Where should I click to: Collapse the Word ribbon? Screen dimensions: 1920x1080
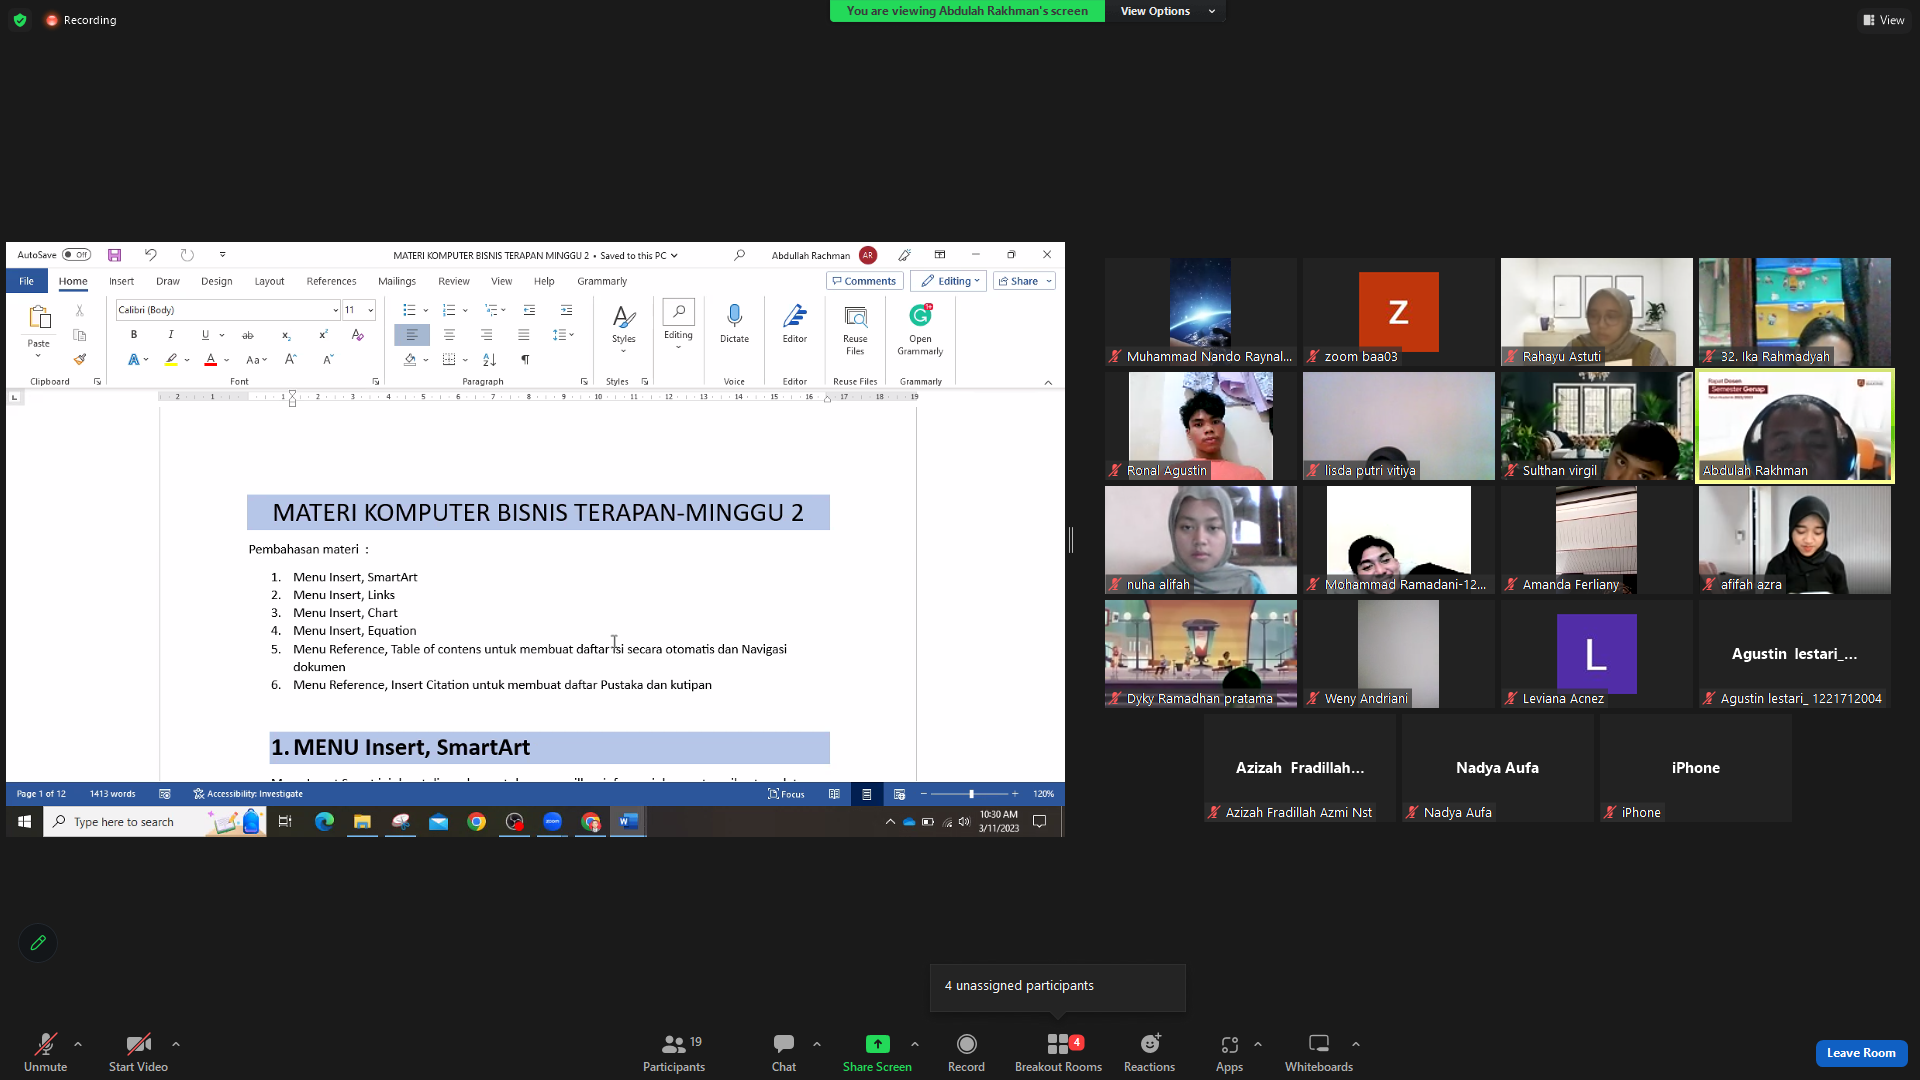pyautogui.click(x=1048, y=382)
